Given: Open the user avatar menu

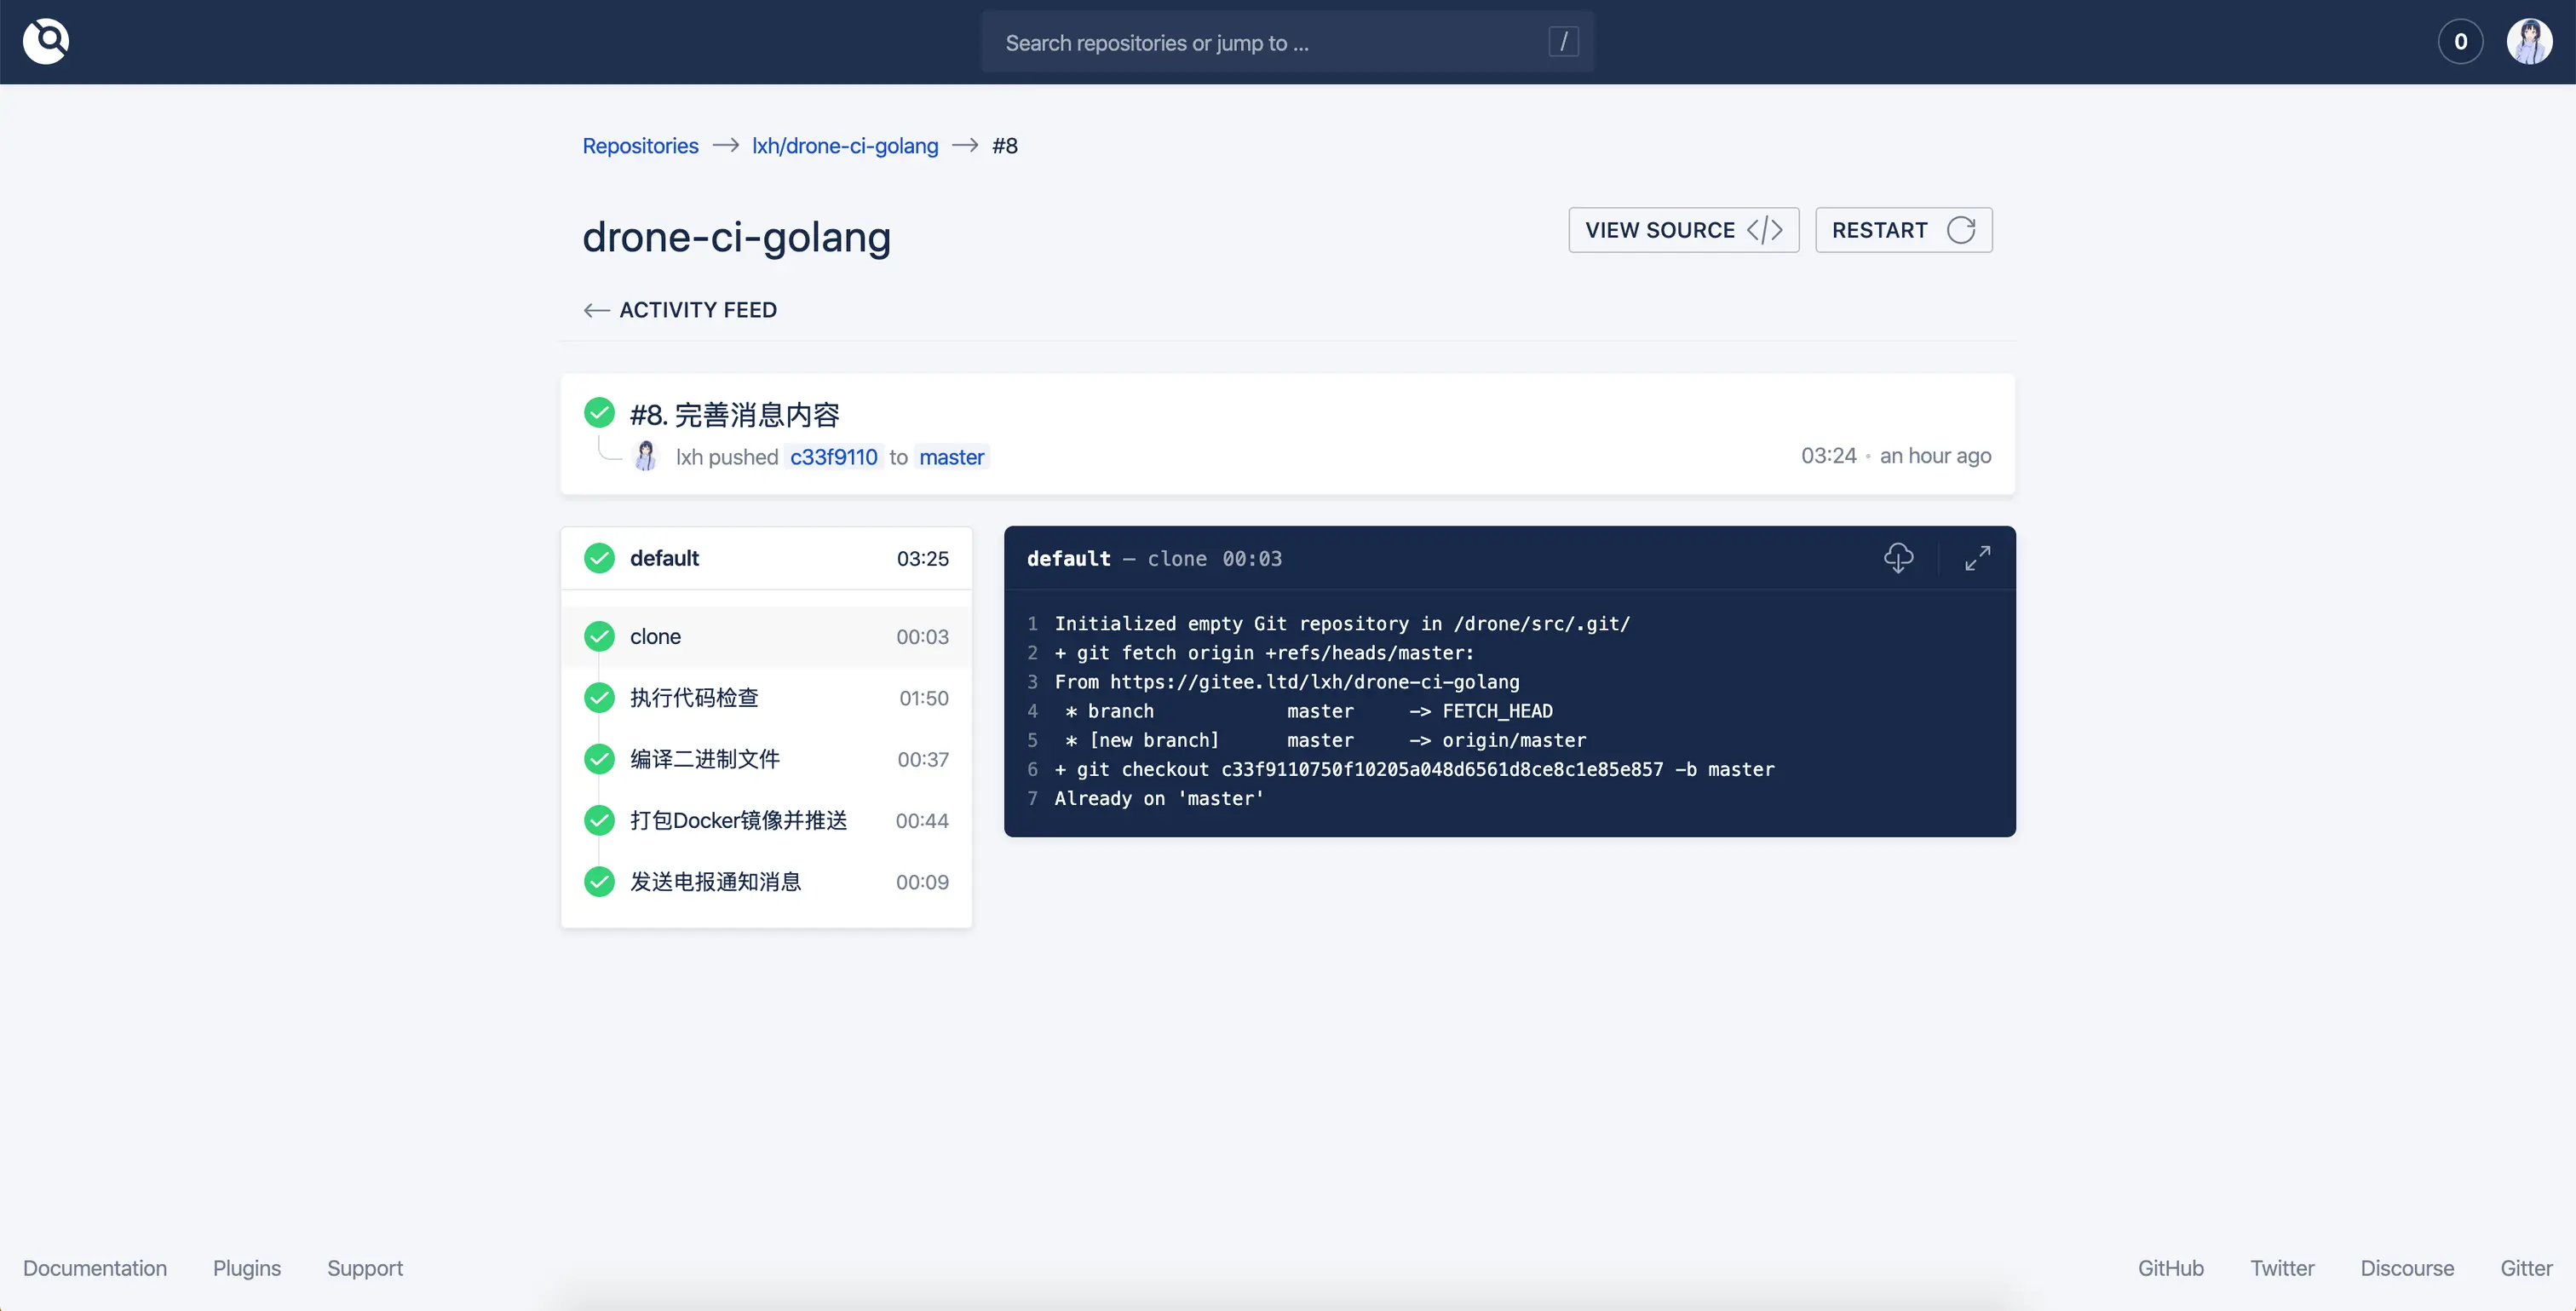Looking at the screenshot, I should (x=2529, y=41).
